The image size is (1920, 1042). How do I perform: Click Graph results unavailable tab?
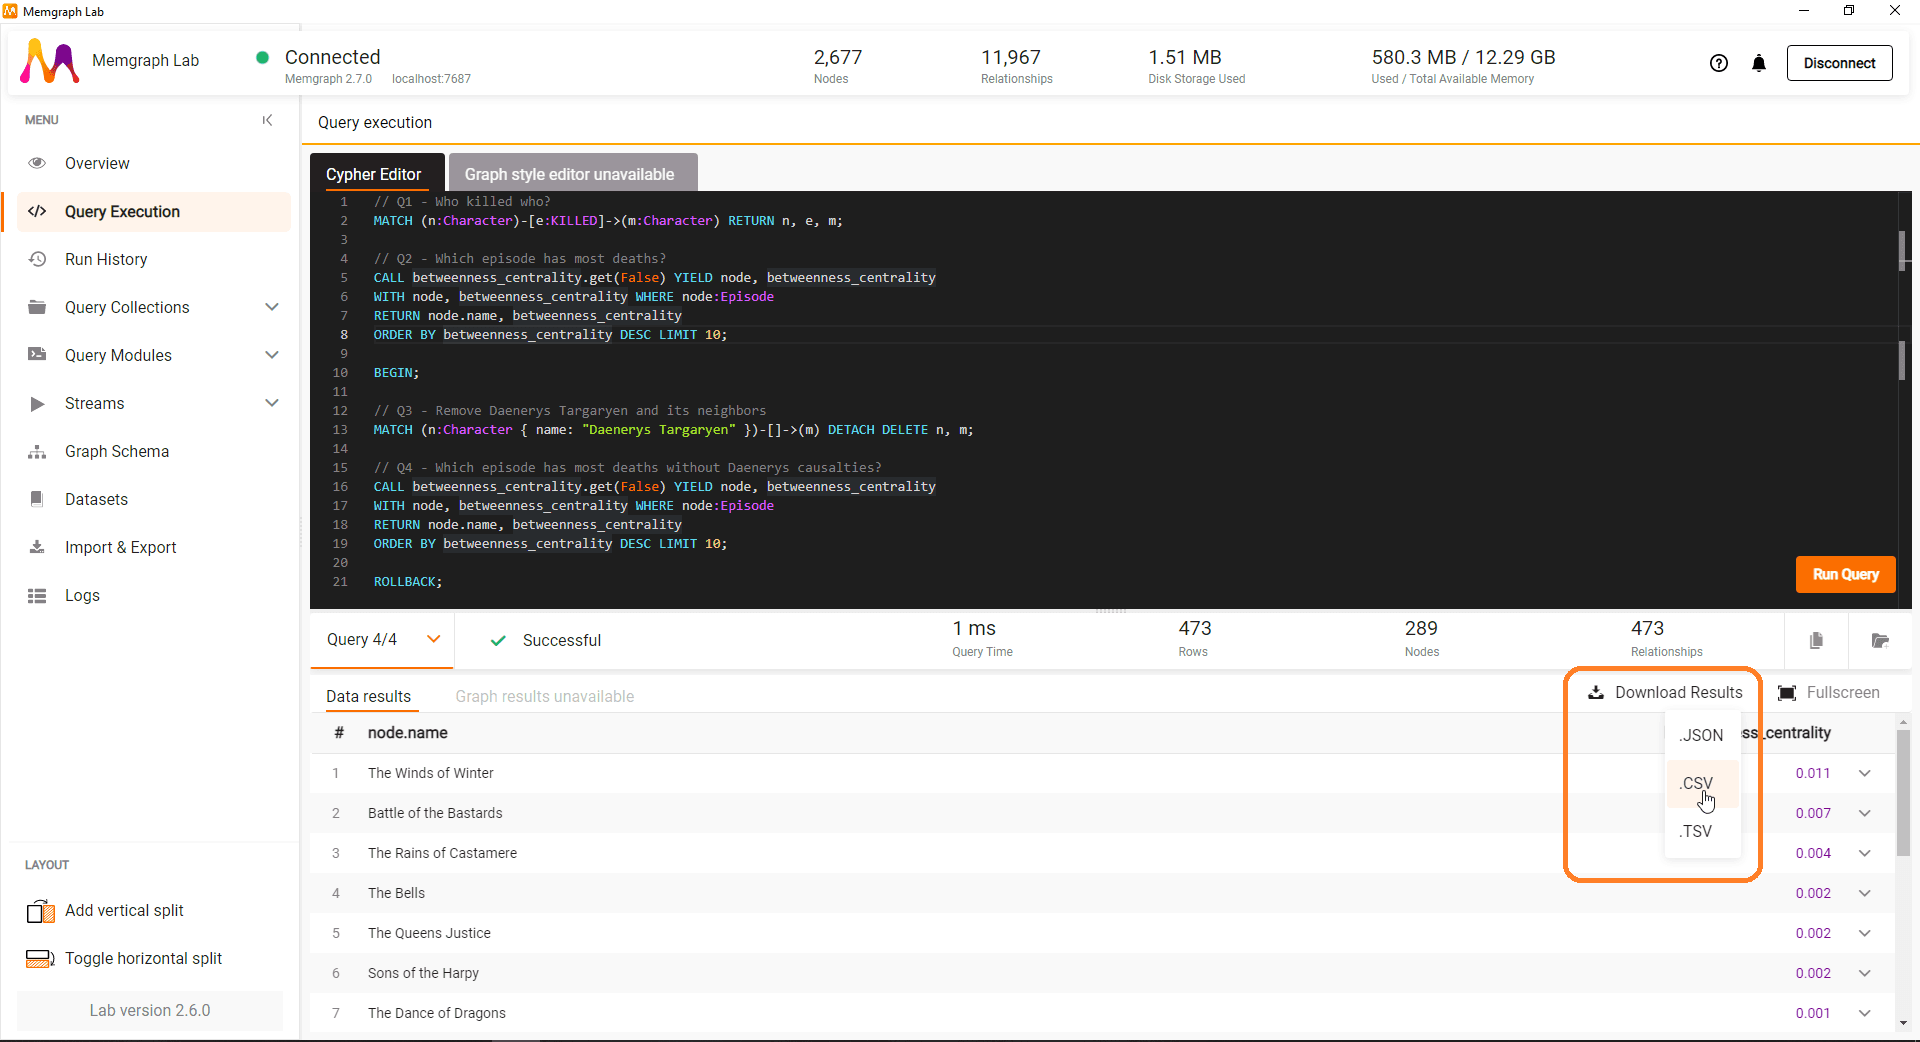click(x=544, y=696)
